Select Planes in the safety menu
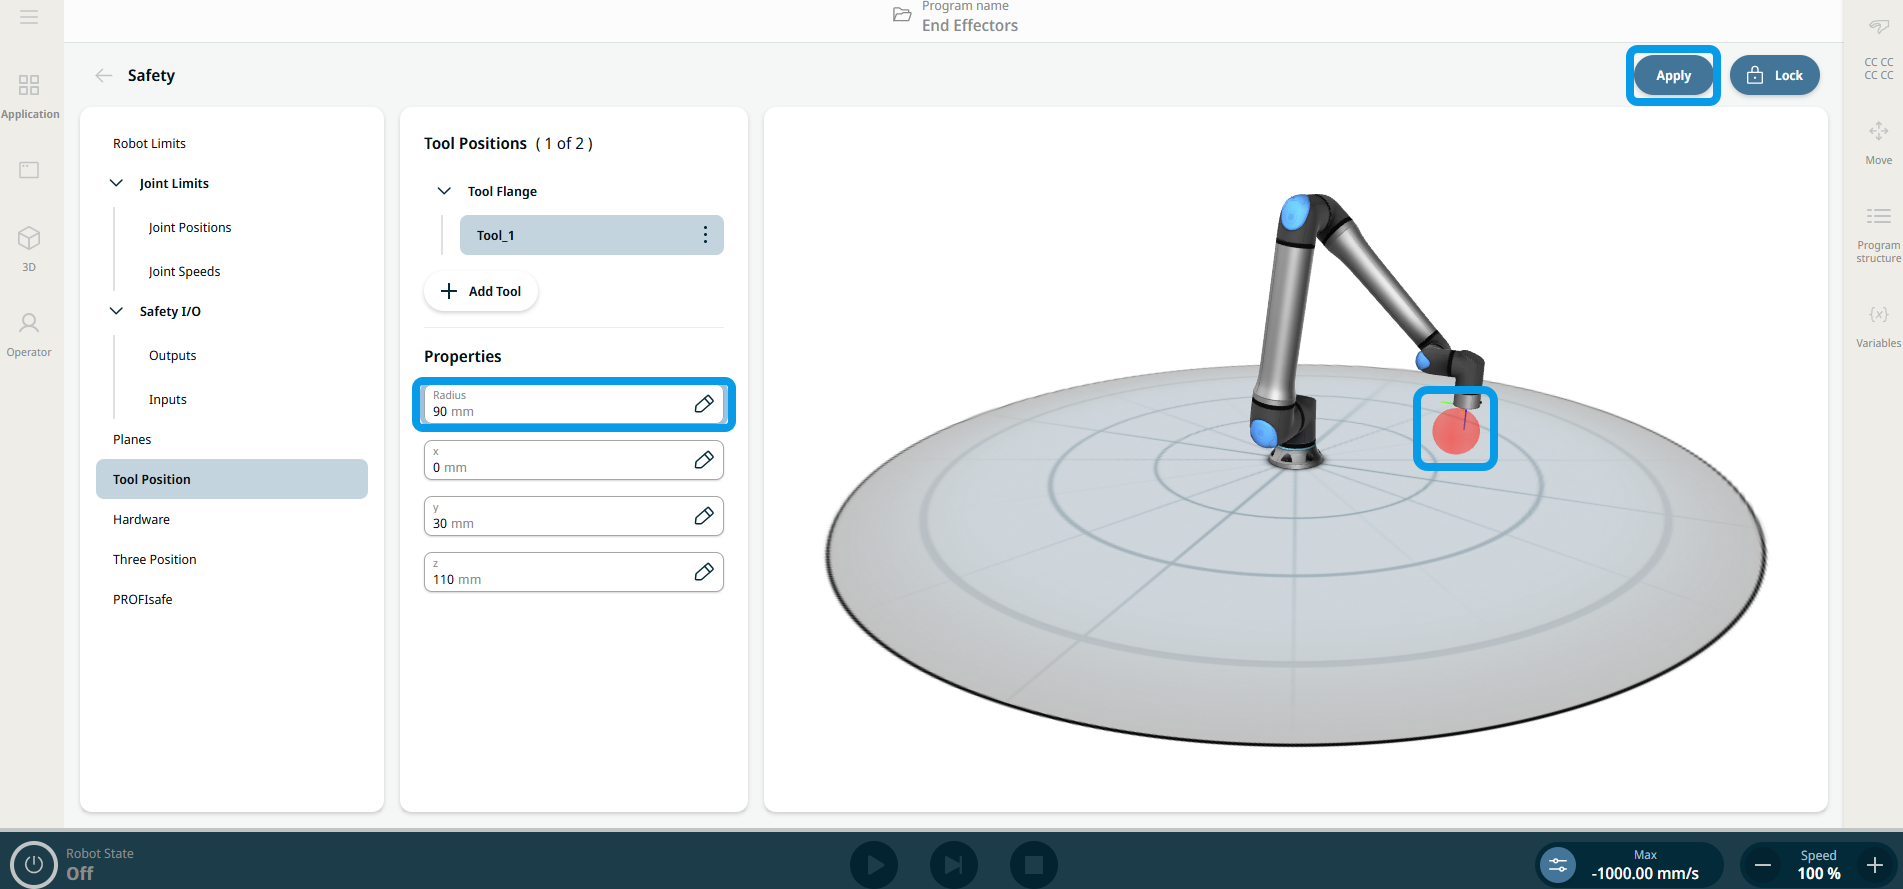Screen dimensions: 1903x889 132,439
